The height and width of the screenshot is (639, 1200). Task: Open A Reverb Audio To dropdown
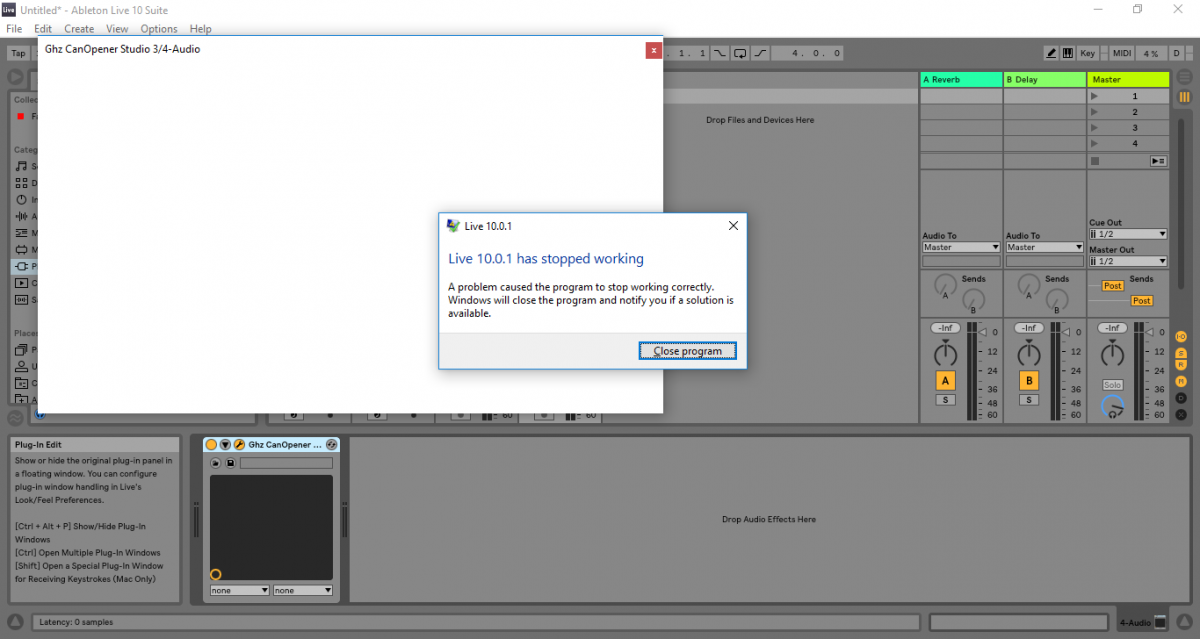pos(961,247)
